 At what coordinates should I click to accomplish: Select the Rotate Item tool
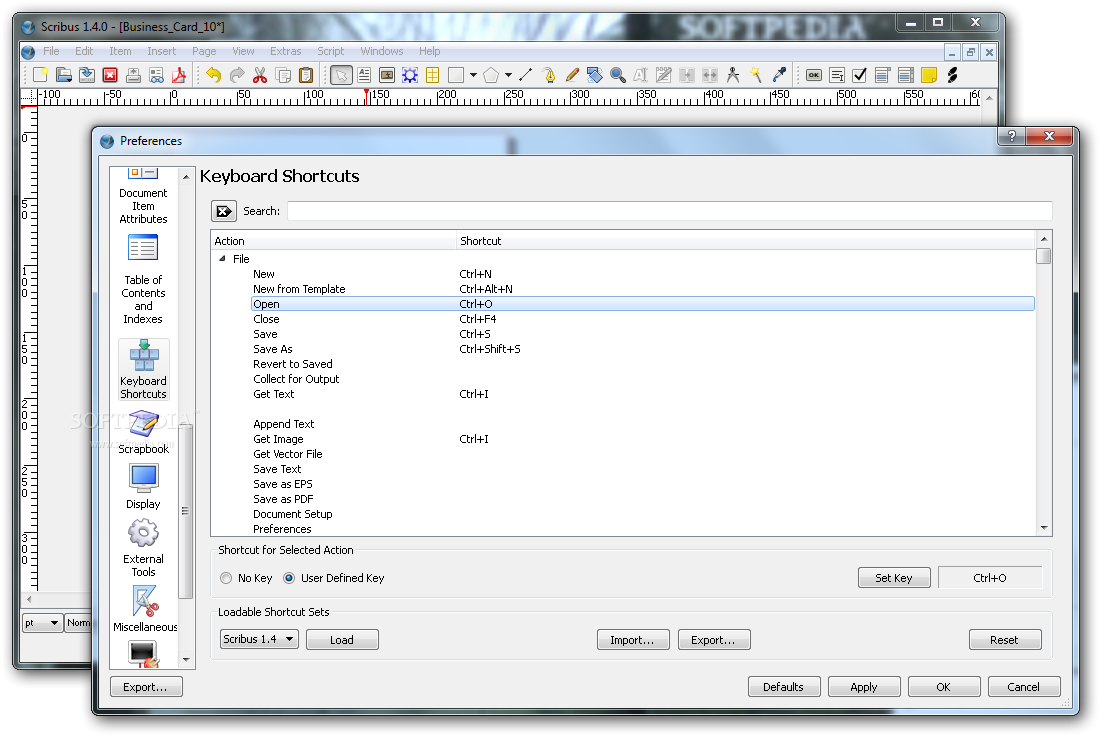click(x=595, y=75)
